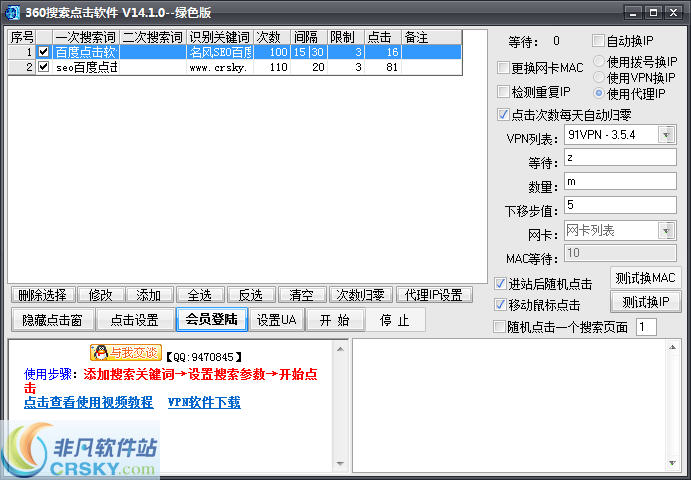Click 清空 button
The height and width of the screenshot is (480, 691).
(302, 295)
